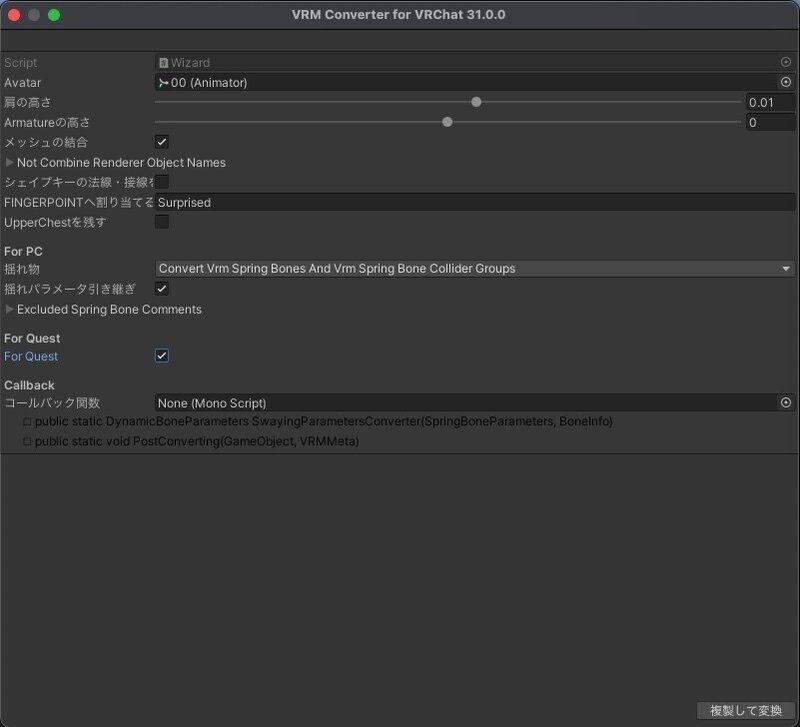This screenshot has width=800, height=727.
Task: Click the window title VRM Converter for VRChat
Action: (x=398, y=14)
